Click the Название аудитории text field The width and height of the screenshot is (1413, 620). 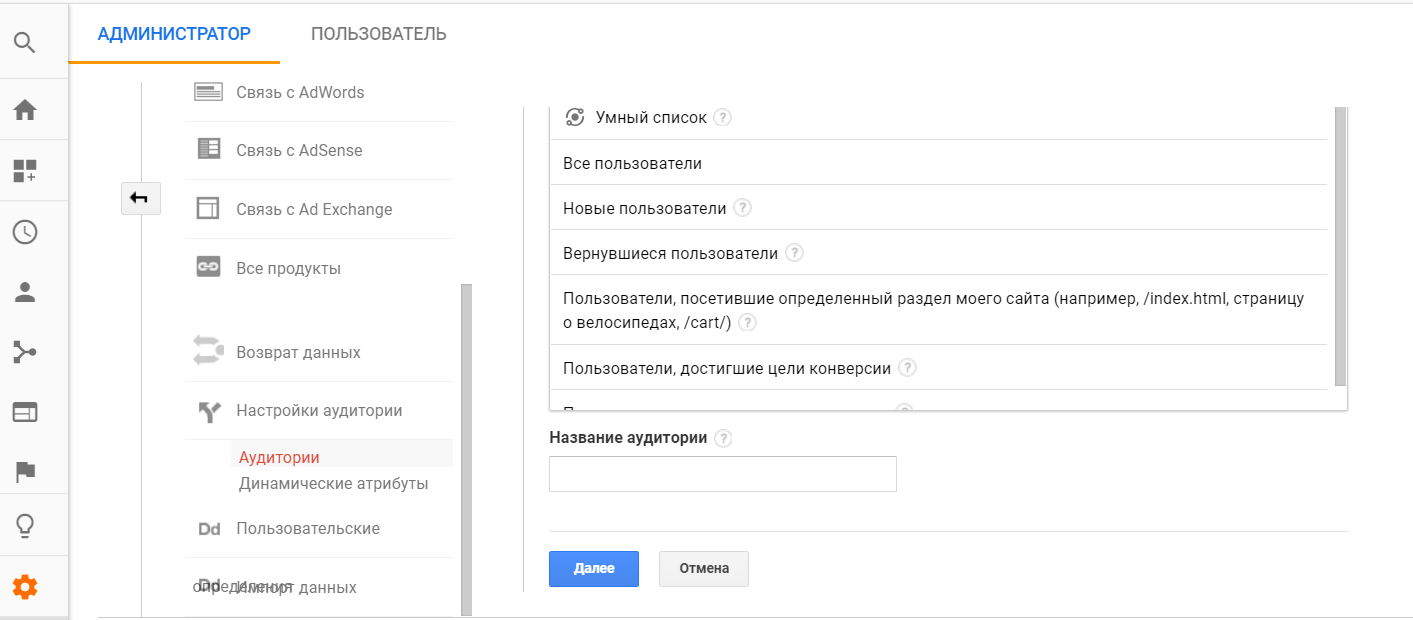[x=723, y=474]
